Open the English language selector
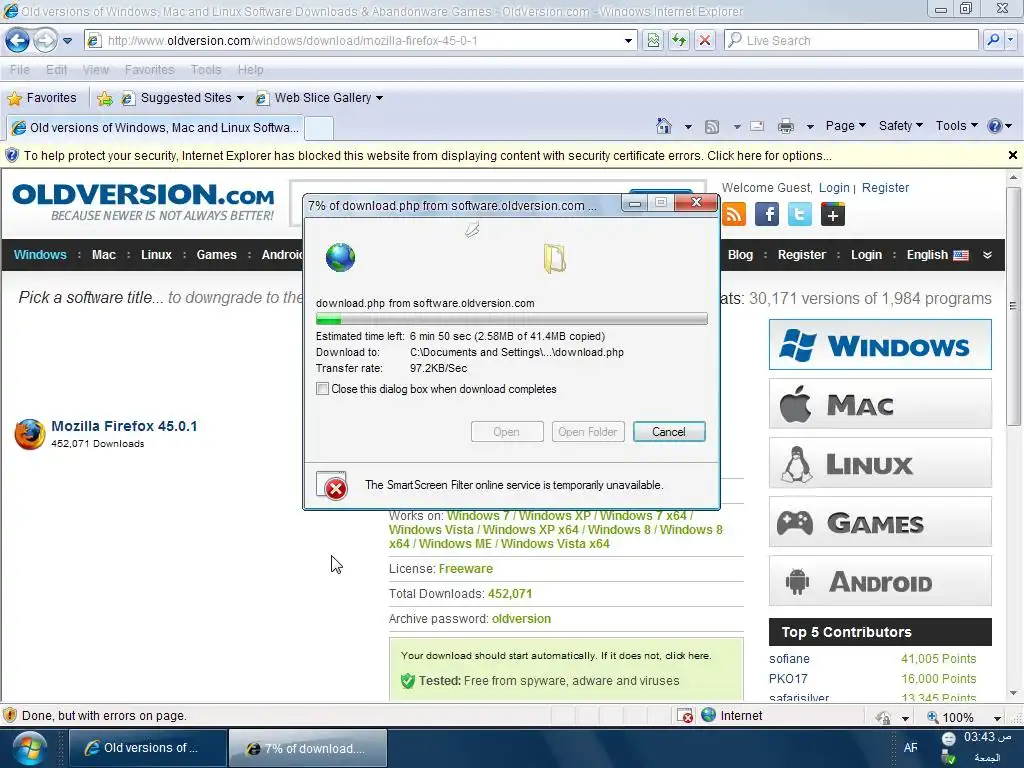This screenshot has height=768, width=1024. click(937, 255)
